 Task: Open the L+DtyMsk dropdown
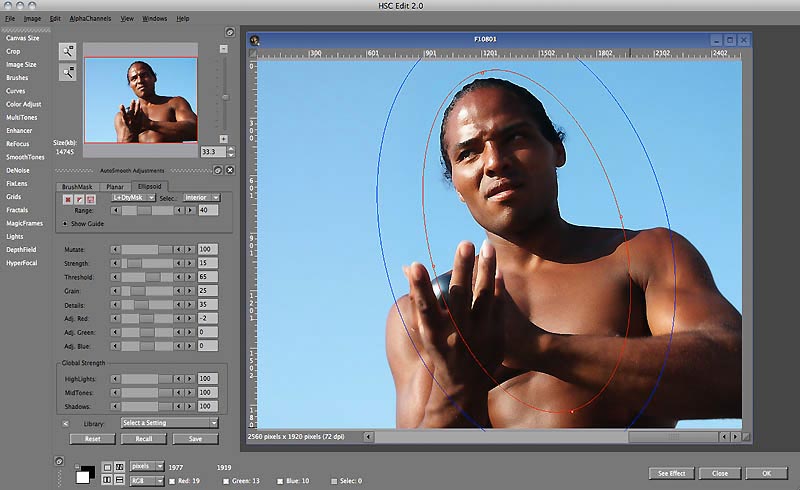pyautogui.click(x=133, y=198)
